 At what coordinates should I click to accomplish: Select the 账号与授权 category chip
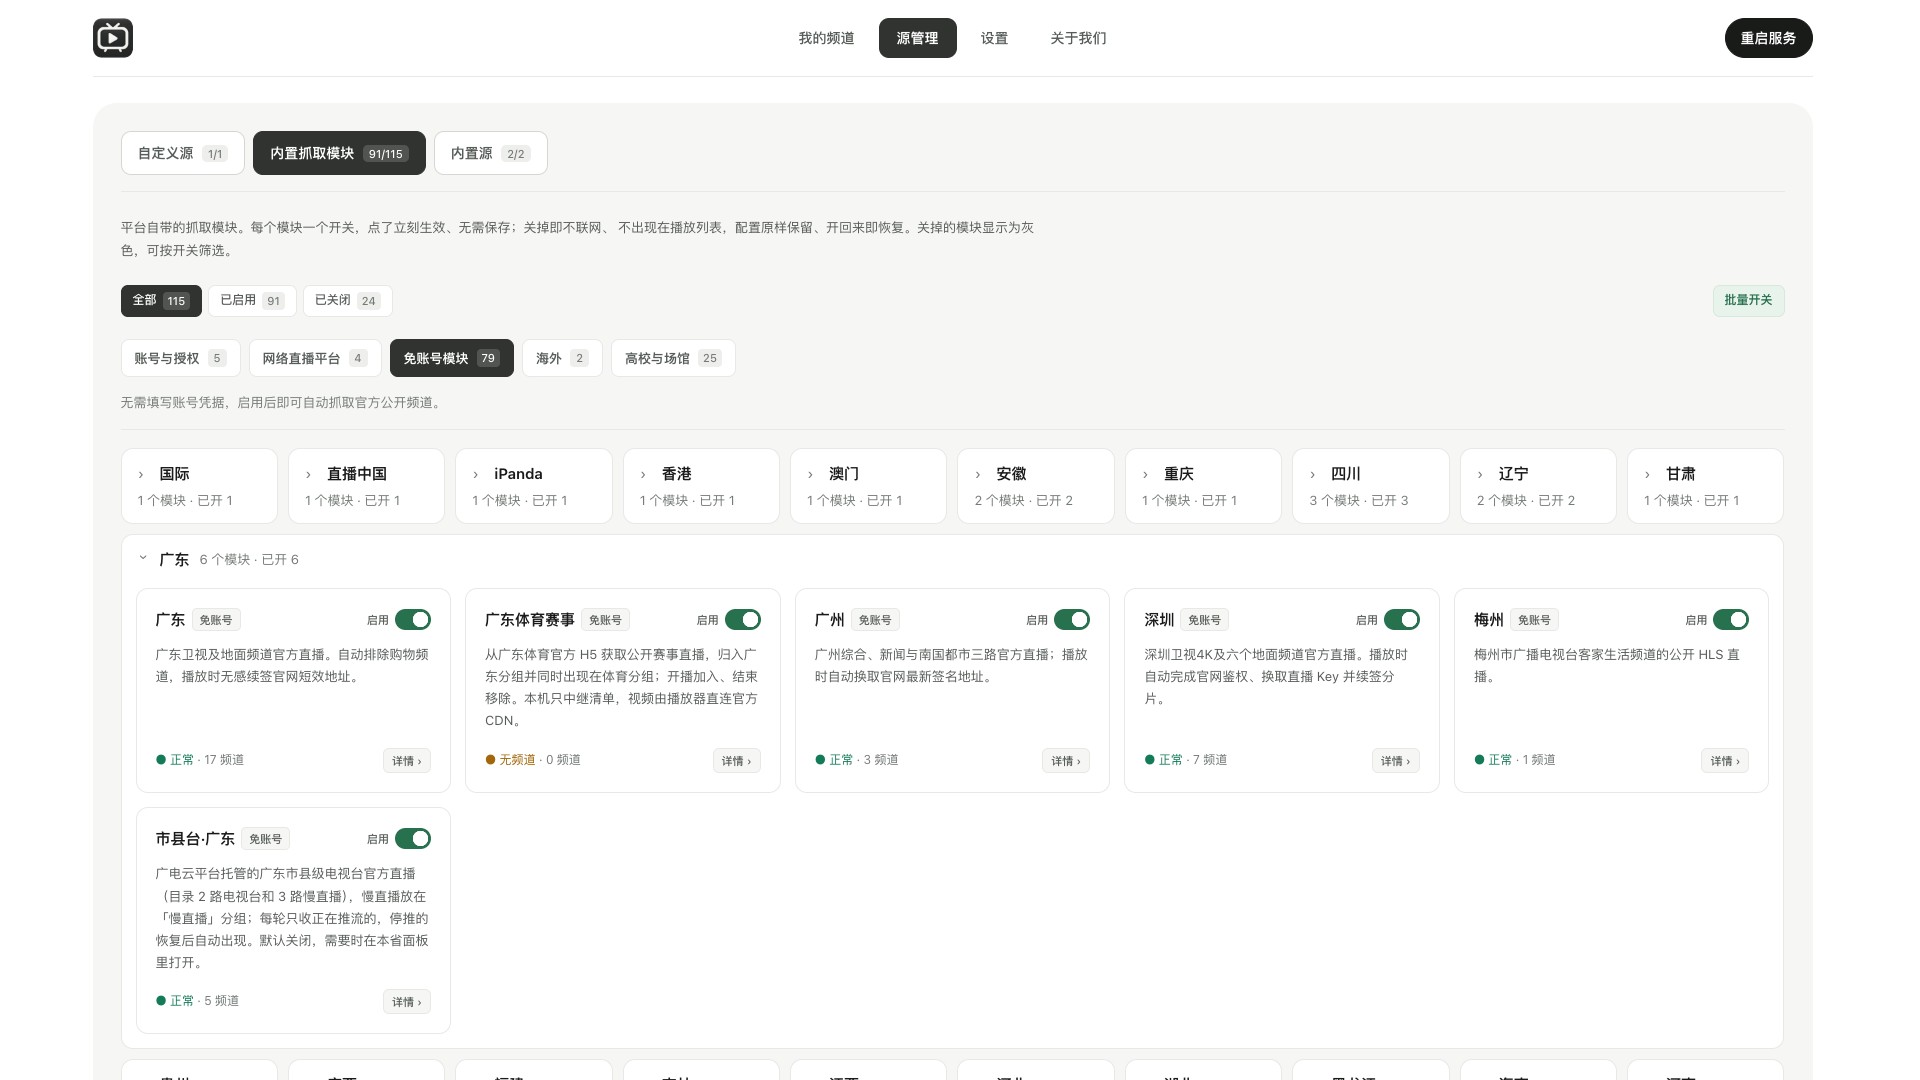point(181,358)
